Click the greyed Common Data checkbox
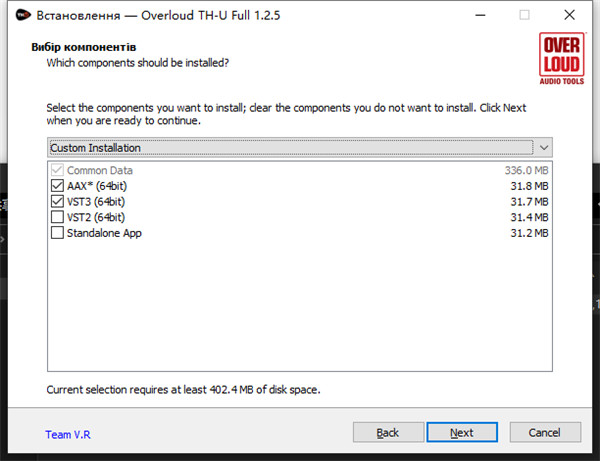600x461 pixels. [x=57, y=170]
